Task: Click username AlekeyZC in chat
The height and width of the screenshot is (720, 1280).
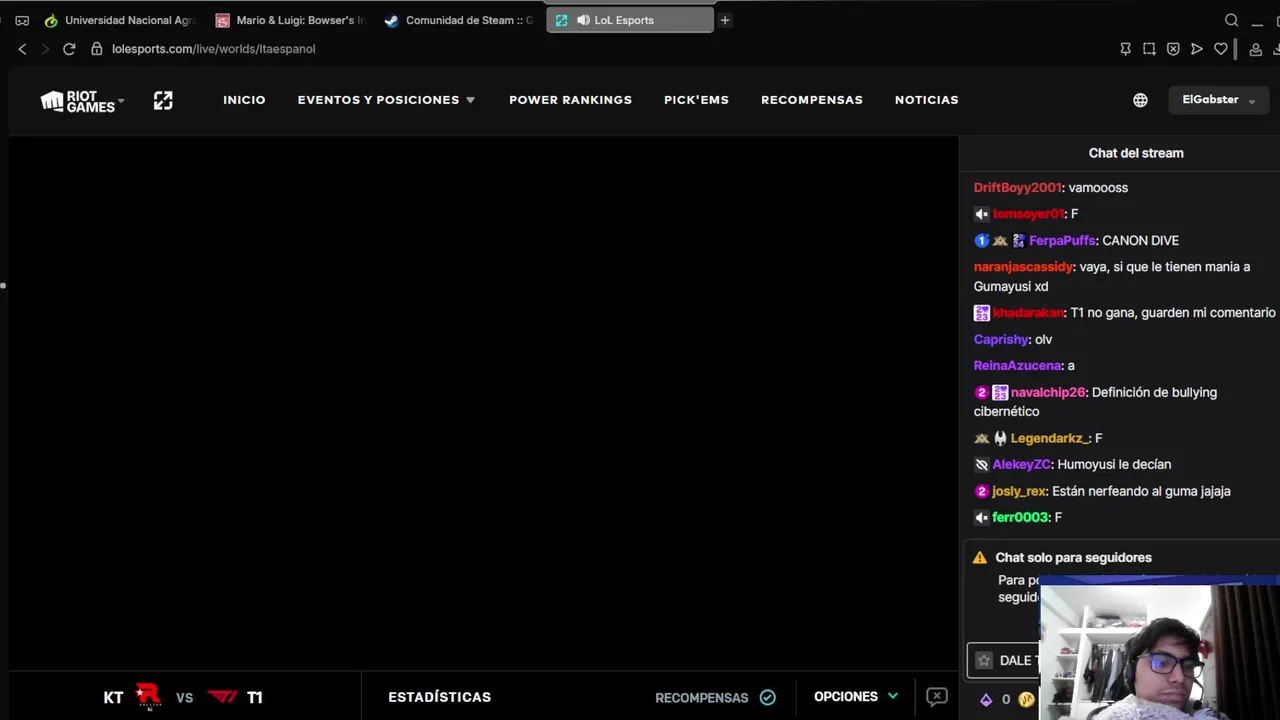Action: point(1021,465)
